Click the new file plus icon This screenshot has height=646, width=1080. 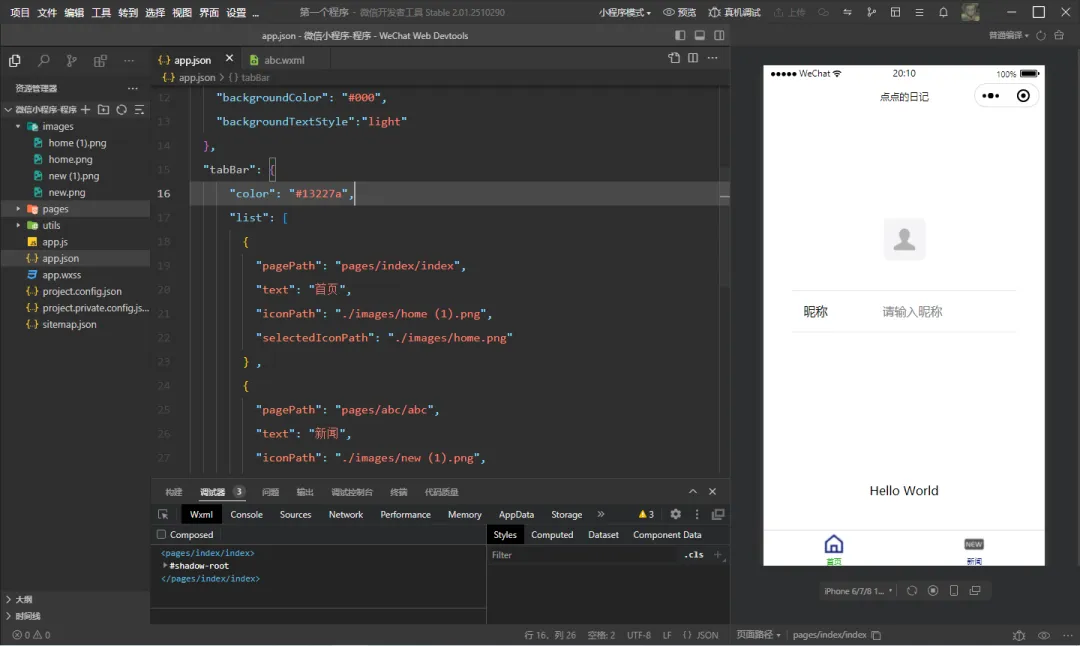tap(85, 110)
